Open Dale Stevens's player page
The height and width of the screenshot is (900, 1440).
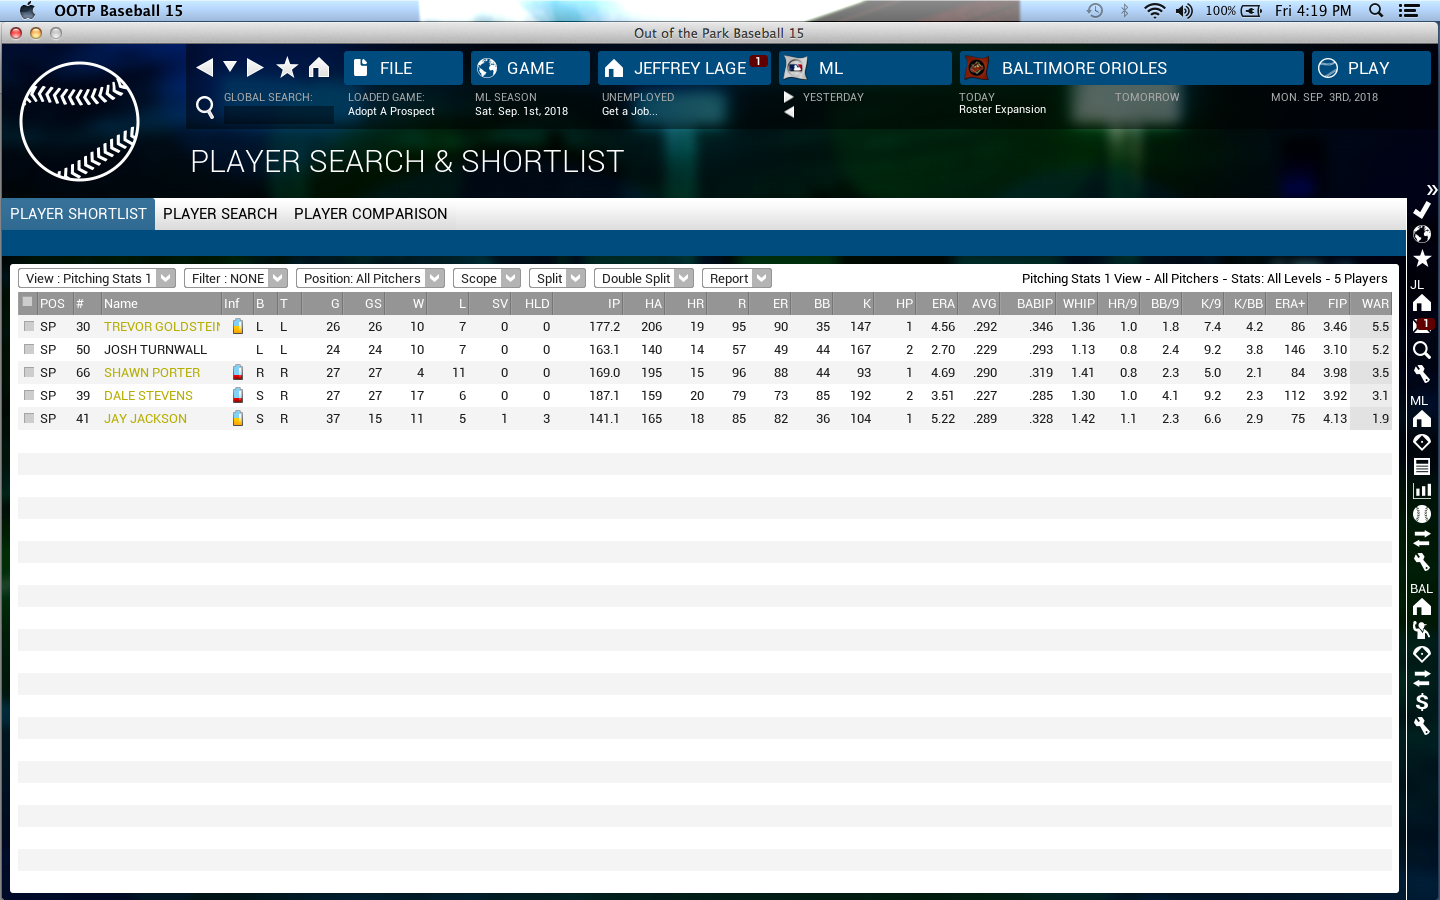148,395
